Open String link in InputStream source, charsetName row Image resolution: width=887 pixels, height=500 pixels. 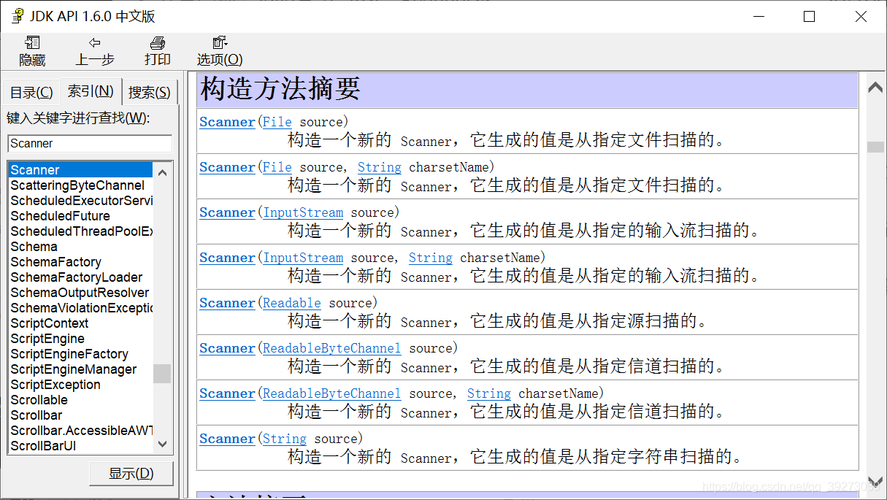tap(431, 258)
